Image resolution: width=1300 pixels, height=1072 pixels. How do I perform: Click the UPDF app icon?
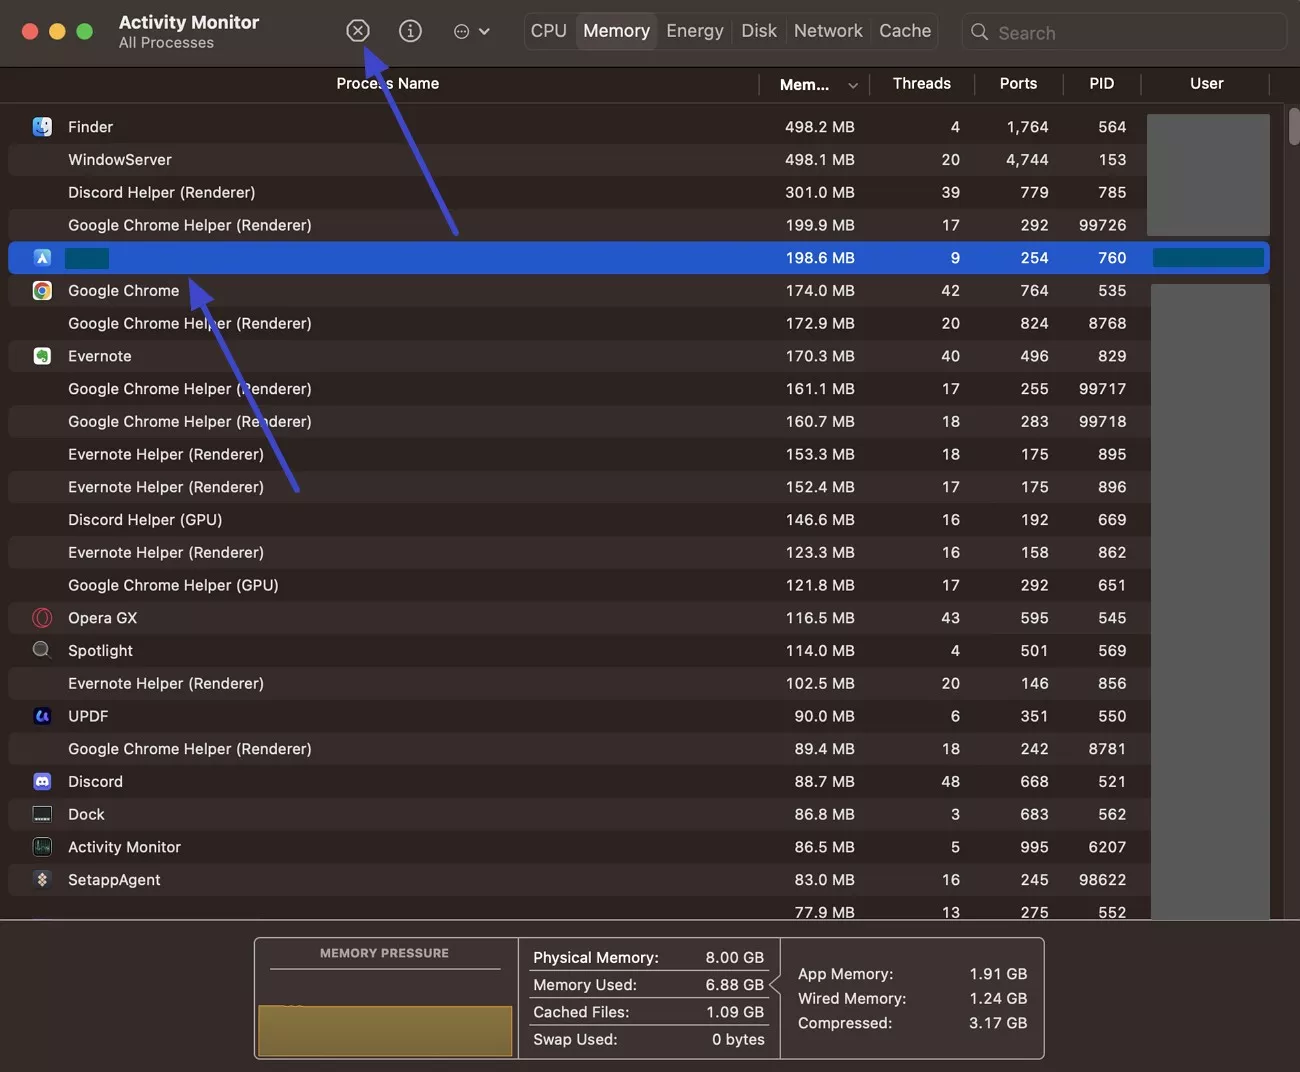pyautogui.click(x=42, y=715)
